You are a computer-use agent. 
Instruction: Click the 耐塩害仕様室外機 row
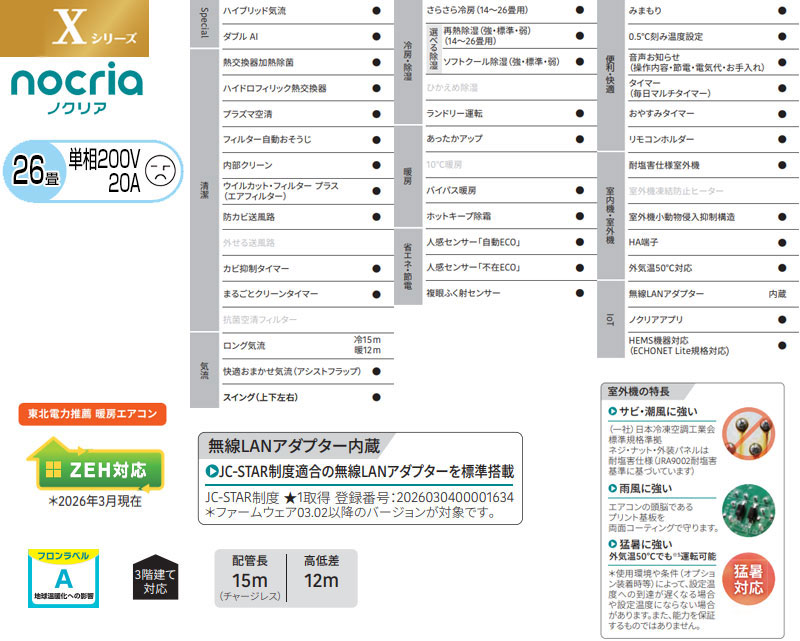point(713,165)
